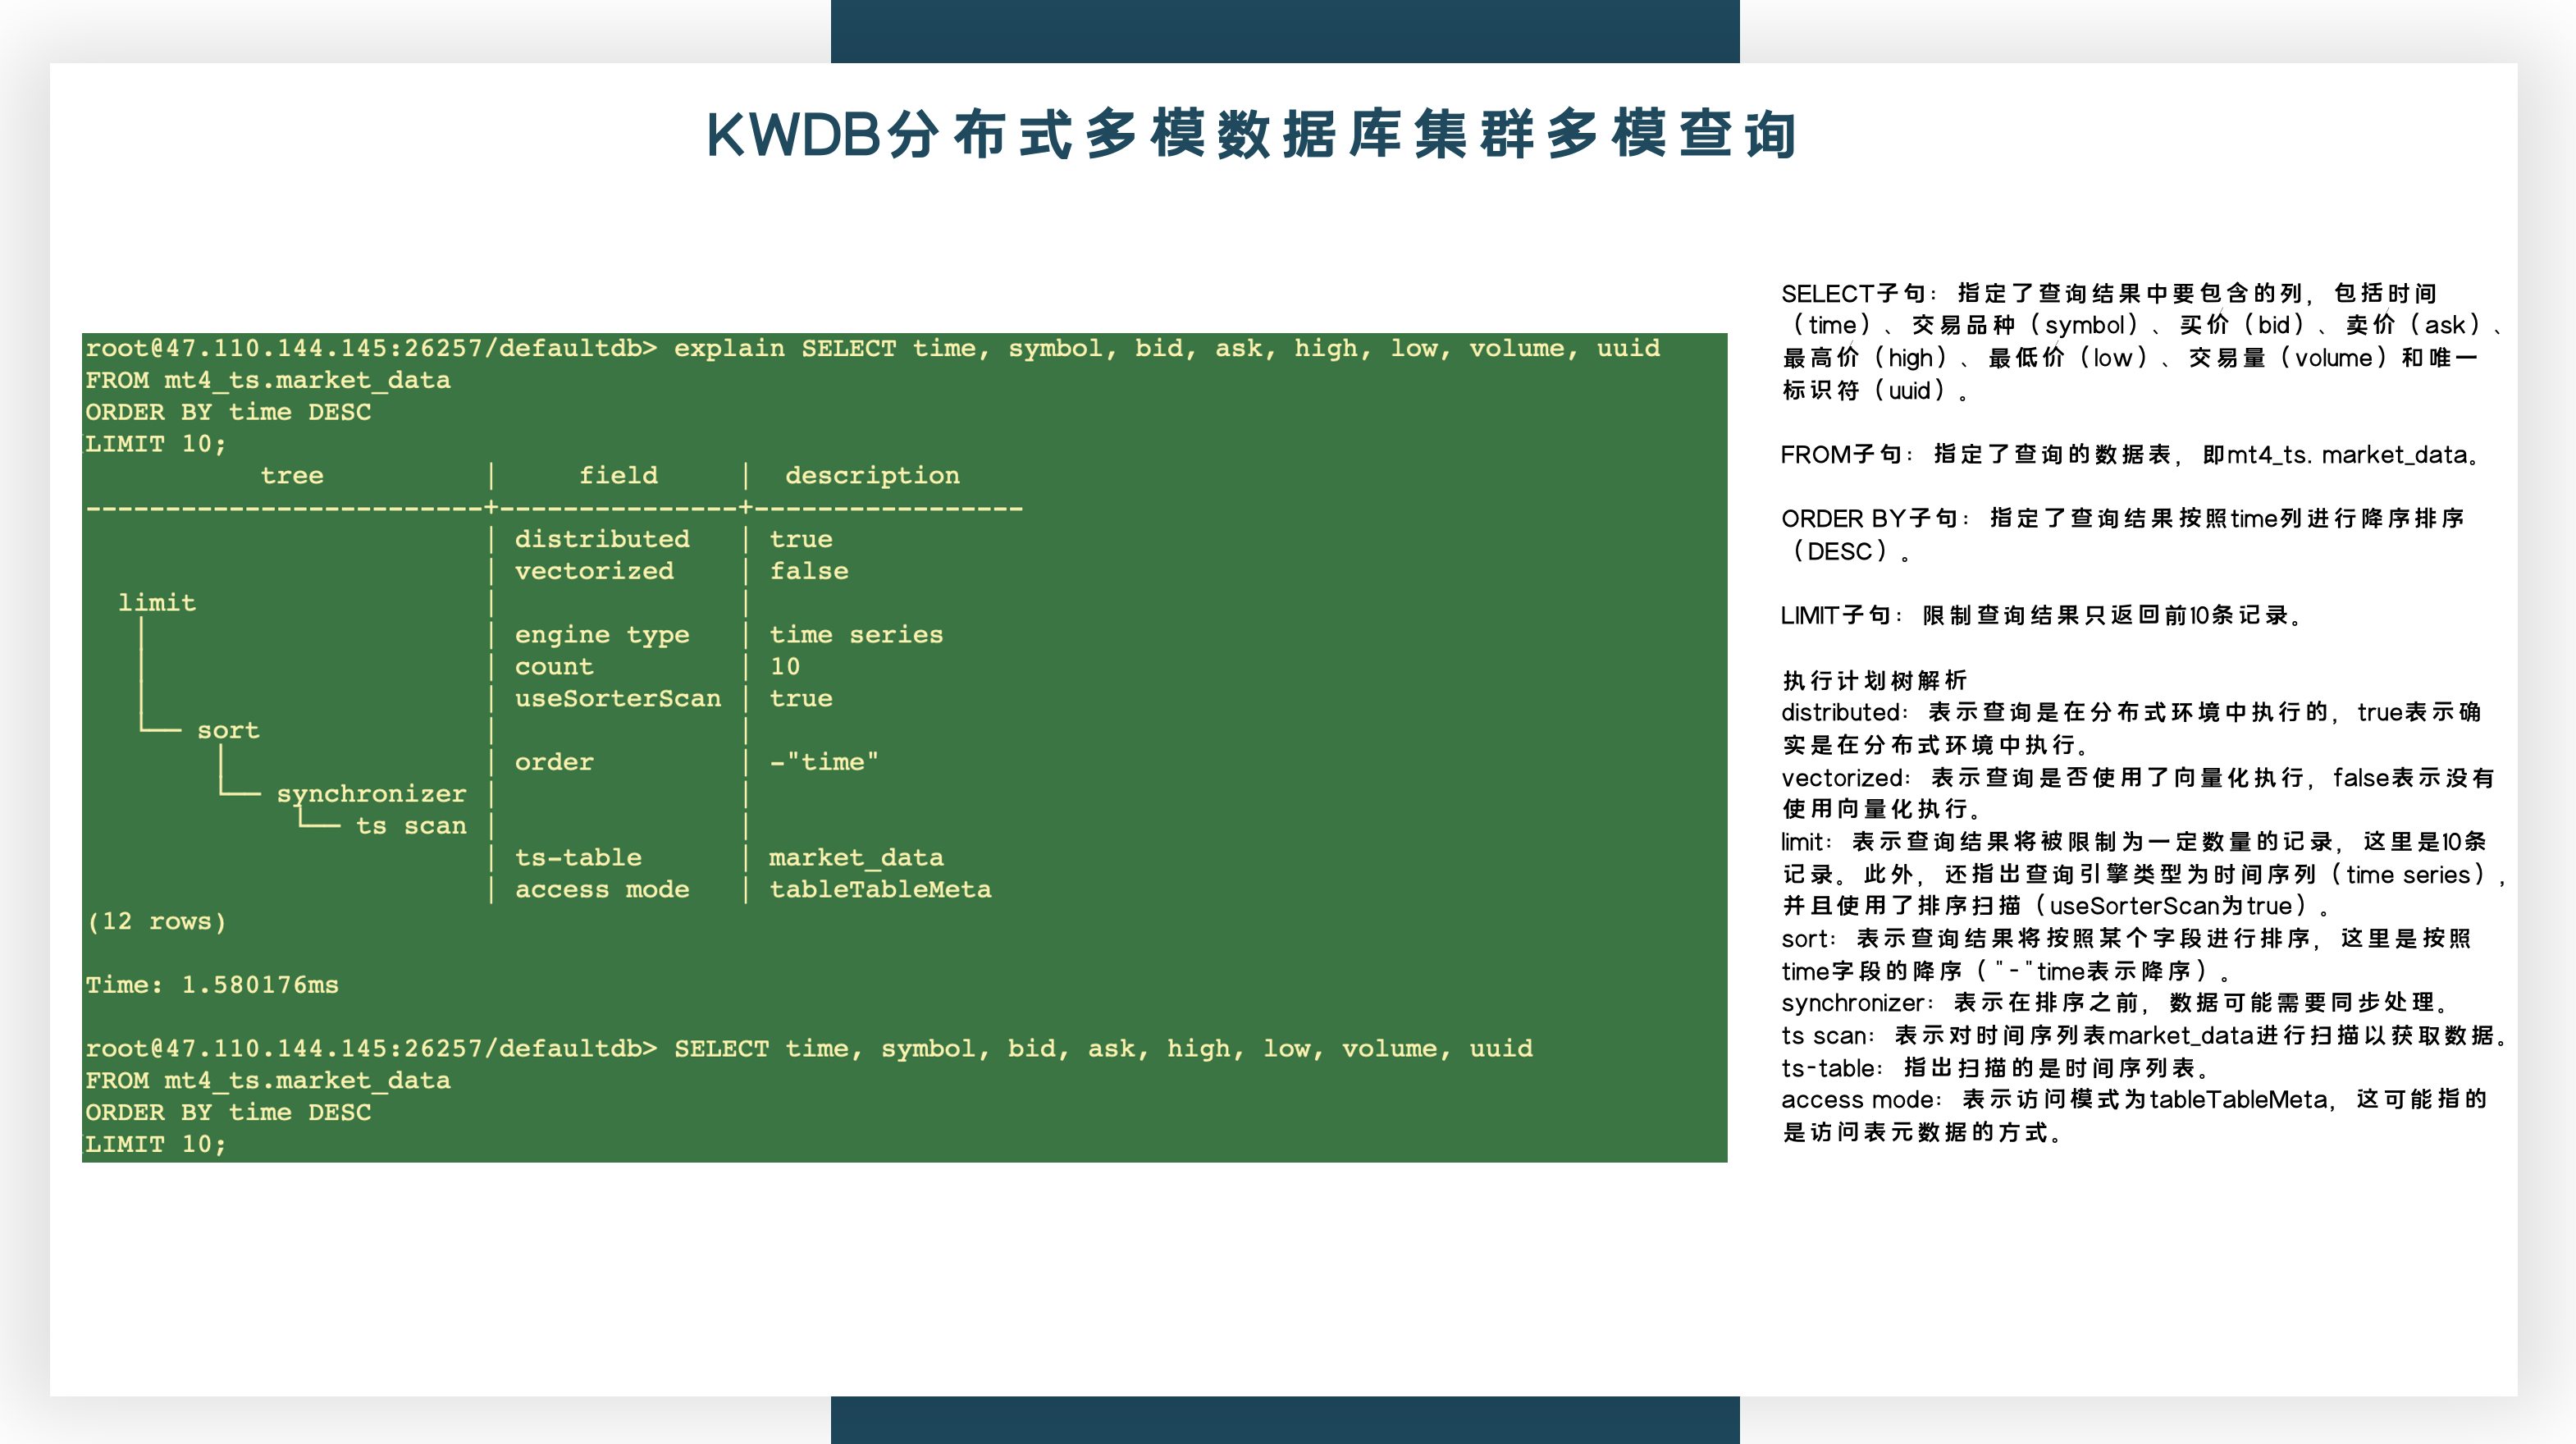2576x1444 pixels.
Task: Click the "(12 rows)" result line
Action: 156,921
